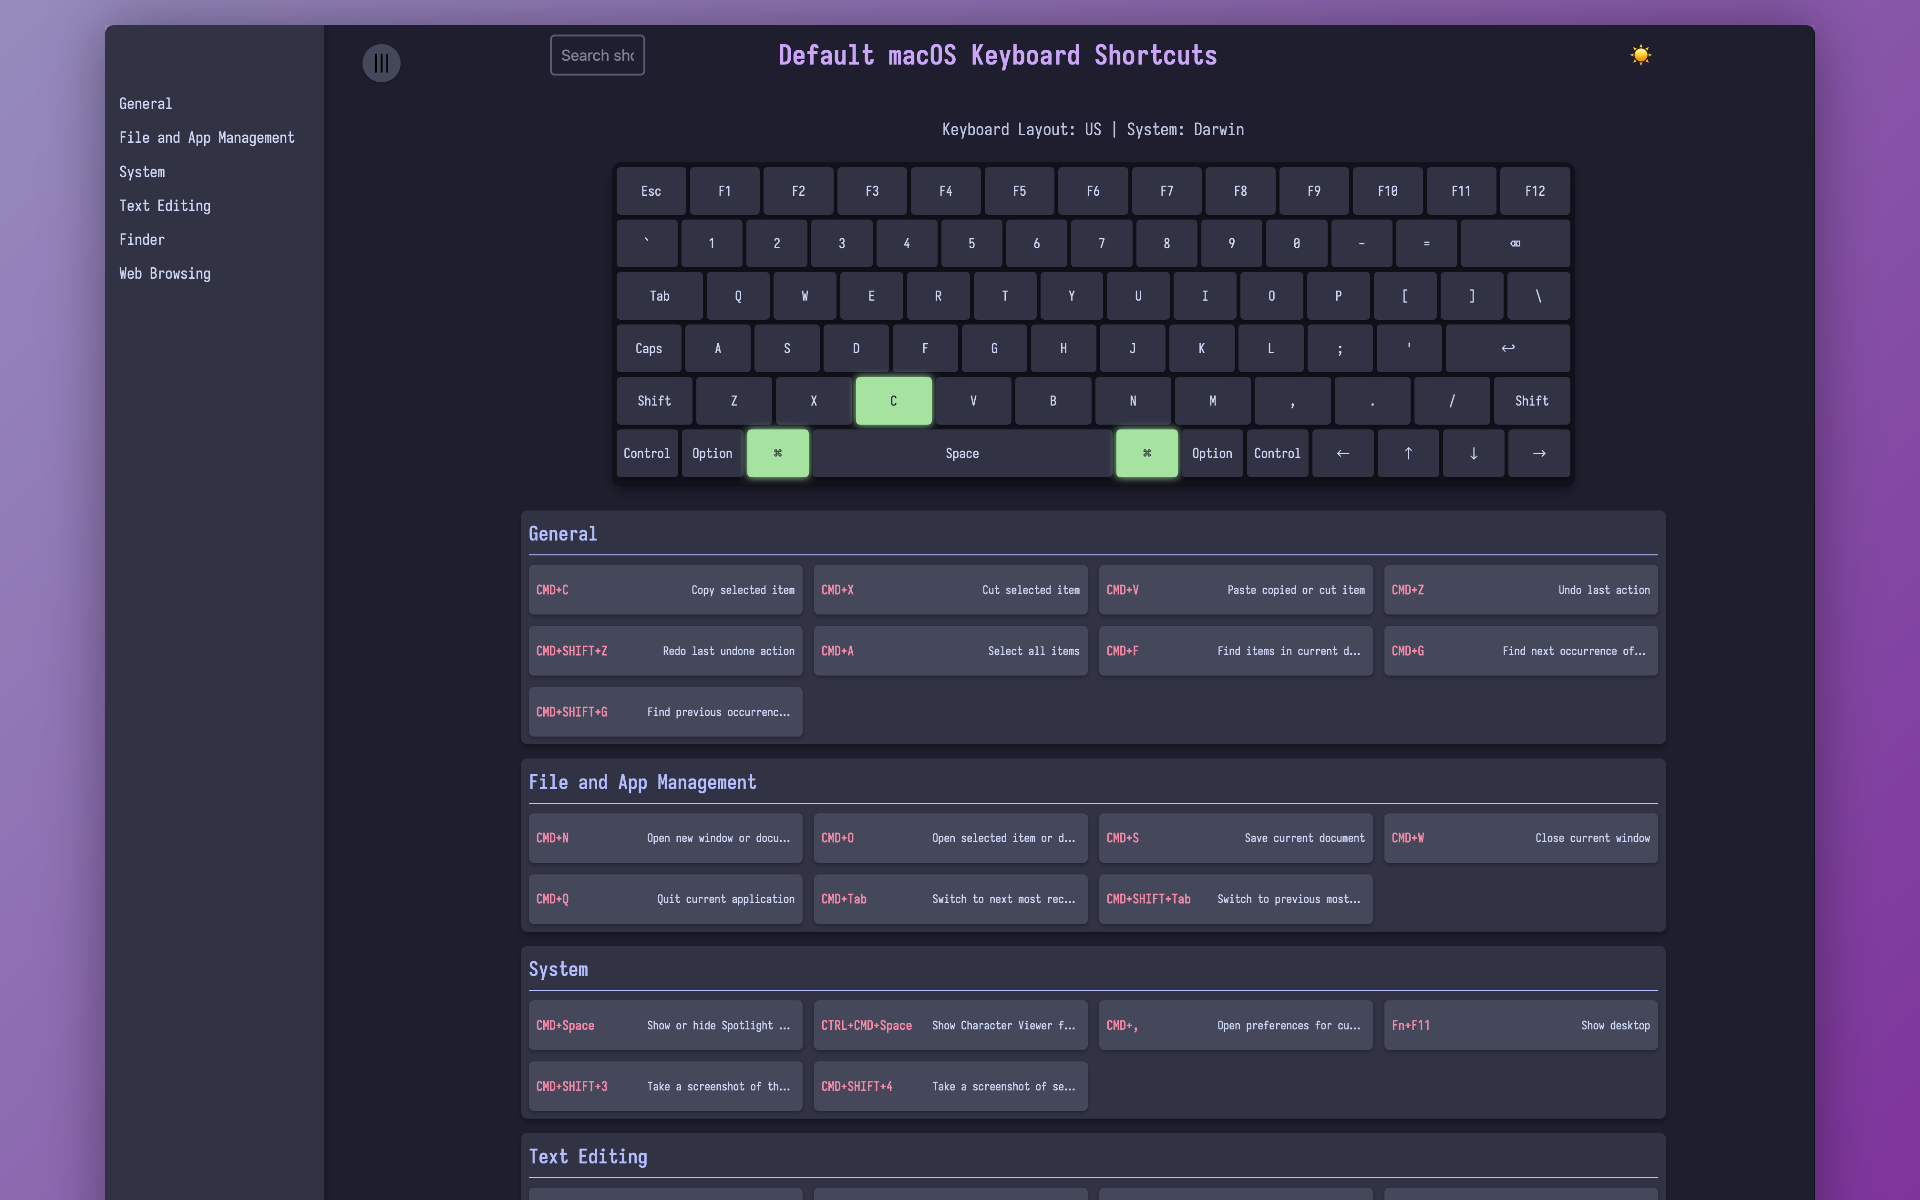This screenshot has height=1200, width=1920.
Task: Click the left arrow key
Action: (1342, 453)
